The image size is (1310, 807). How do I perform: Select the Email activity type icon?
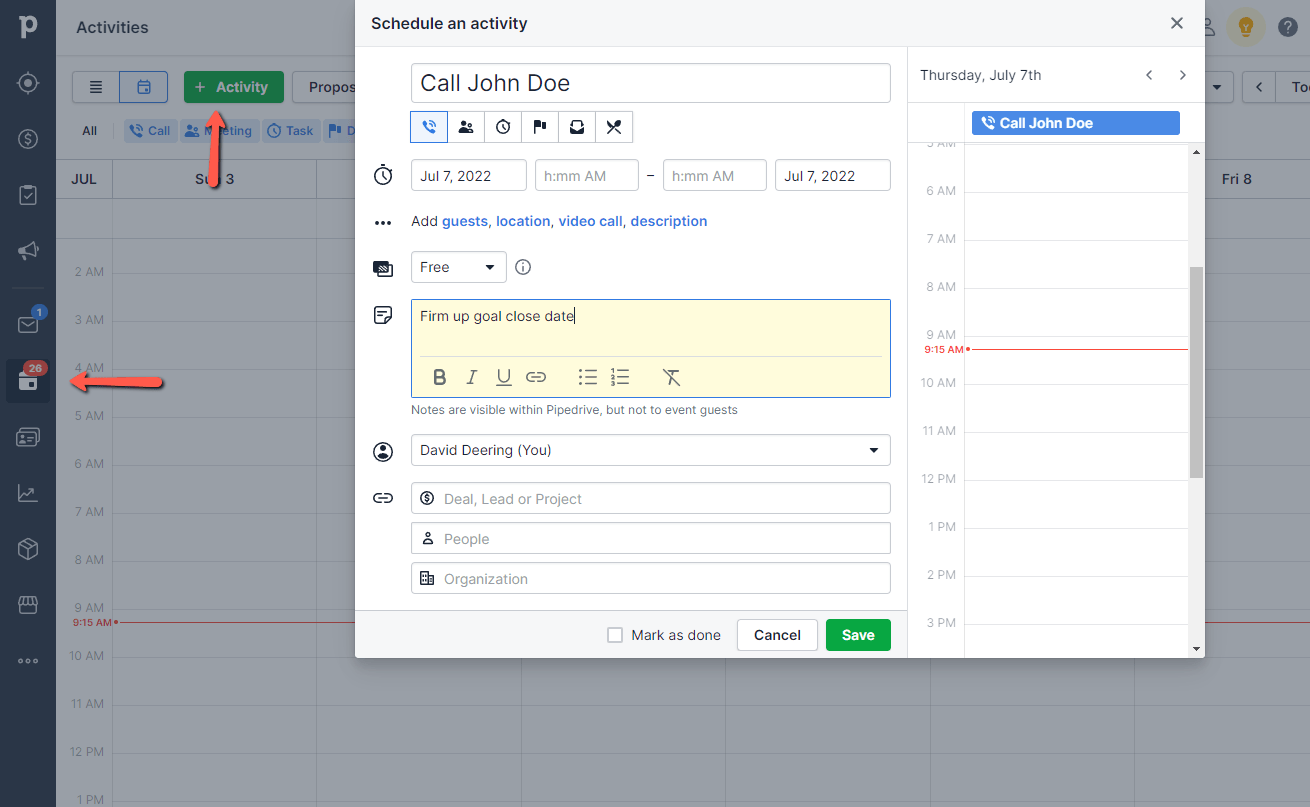(x=577, y=127)
